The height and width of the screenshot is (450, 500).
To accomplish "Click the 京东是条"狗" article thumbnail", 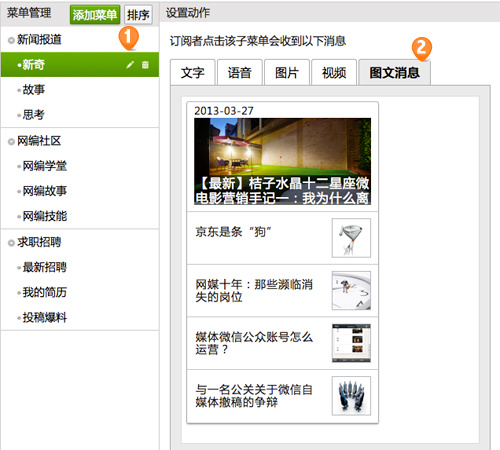I will point(351,238).
